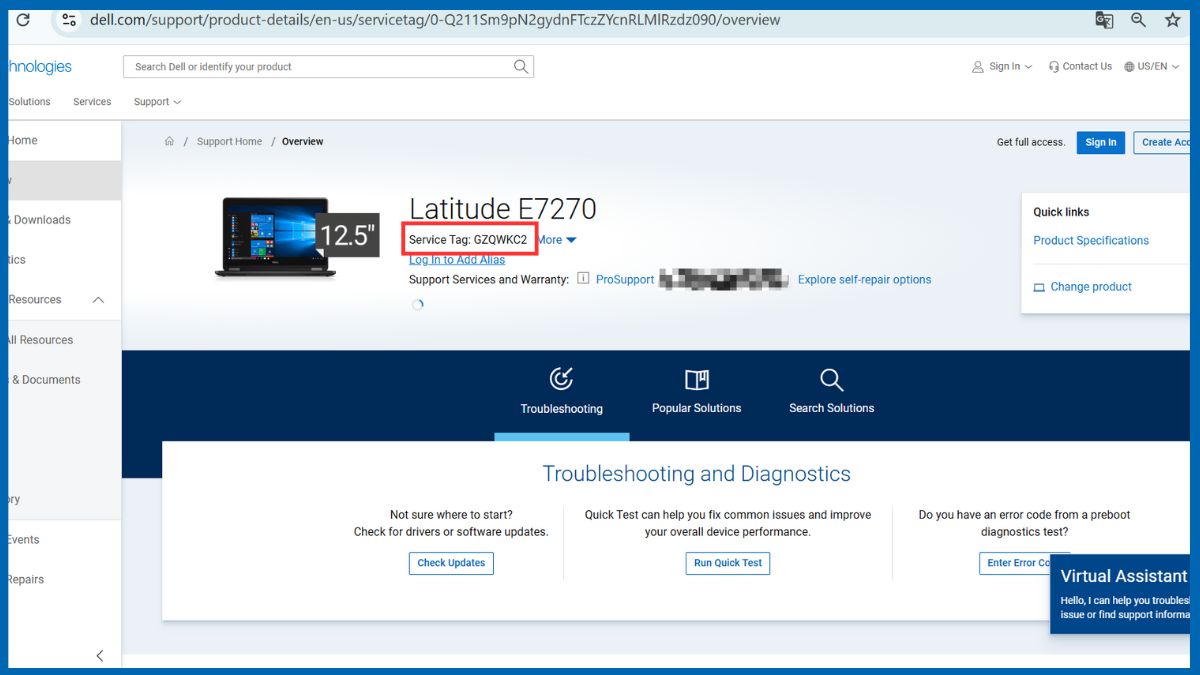This screenshot has height=675, width=1200.
Task: Click the Search Solutions magnifier icon
Action: [831, 379]
